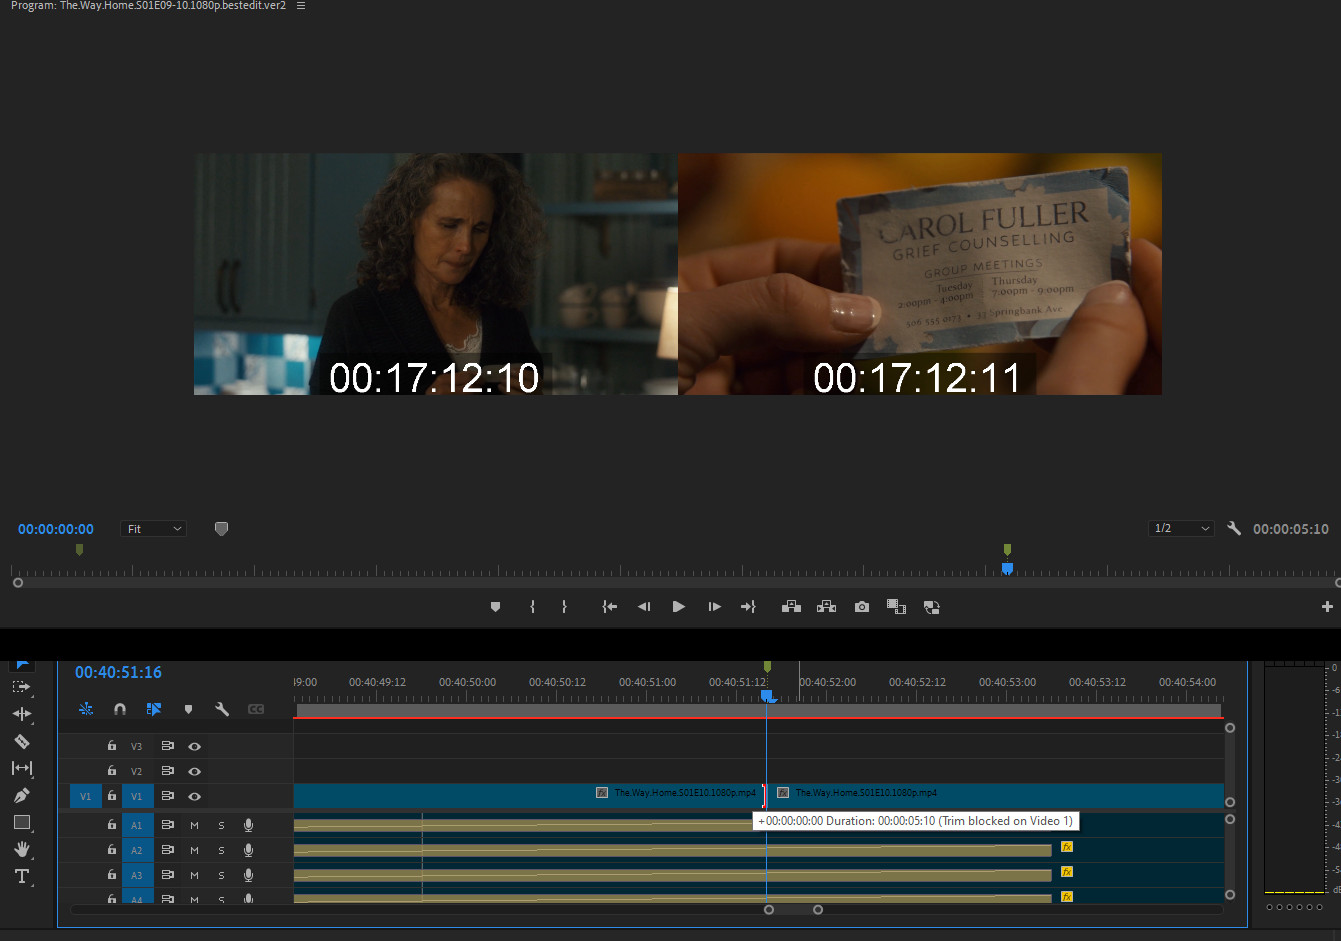Screen dimensions: 1341x941
Task: Toggle closed captions CC button
Action: click(256, 709)
